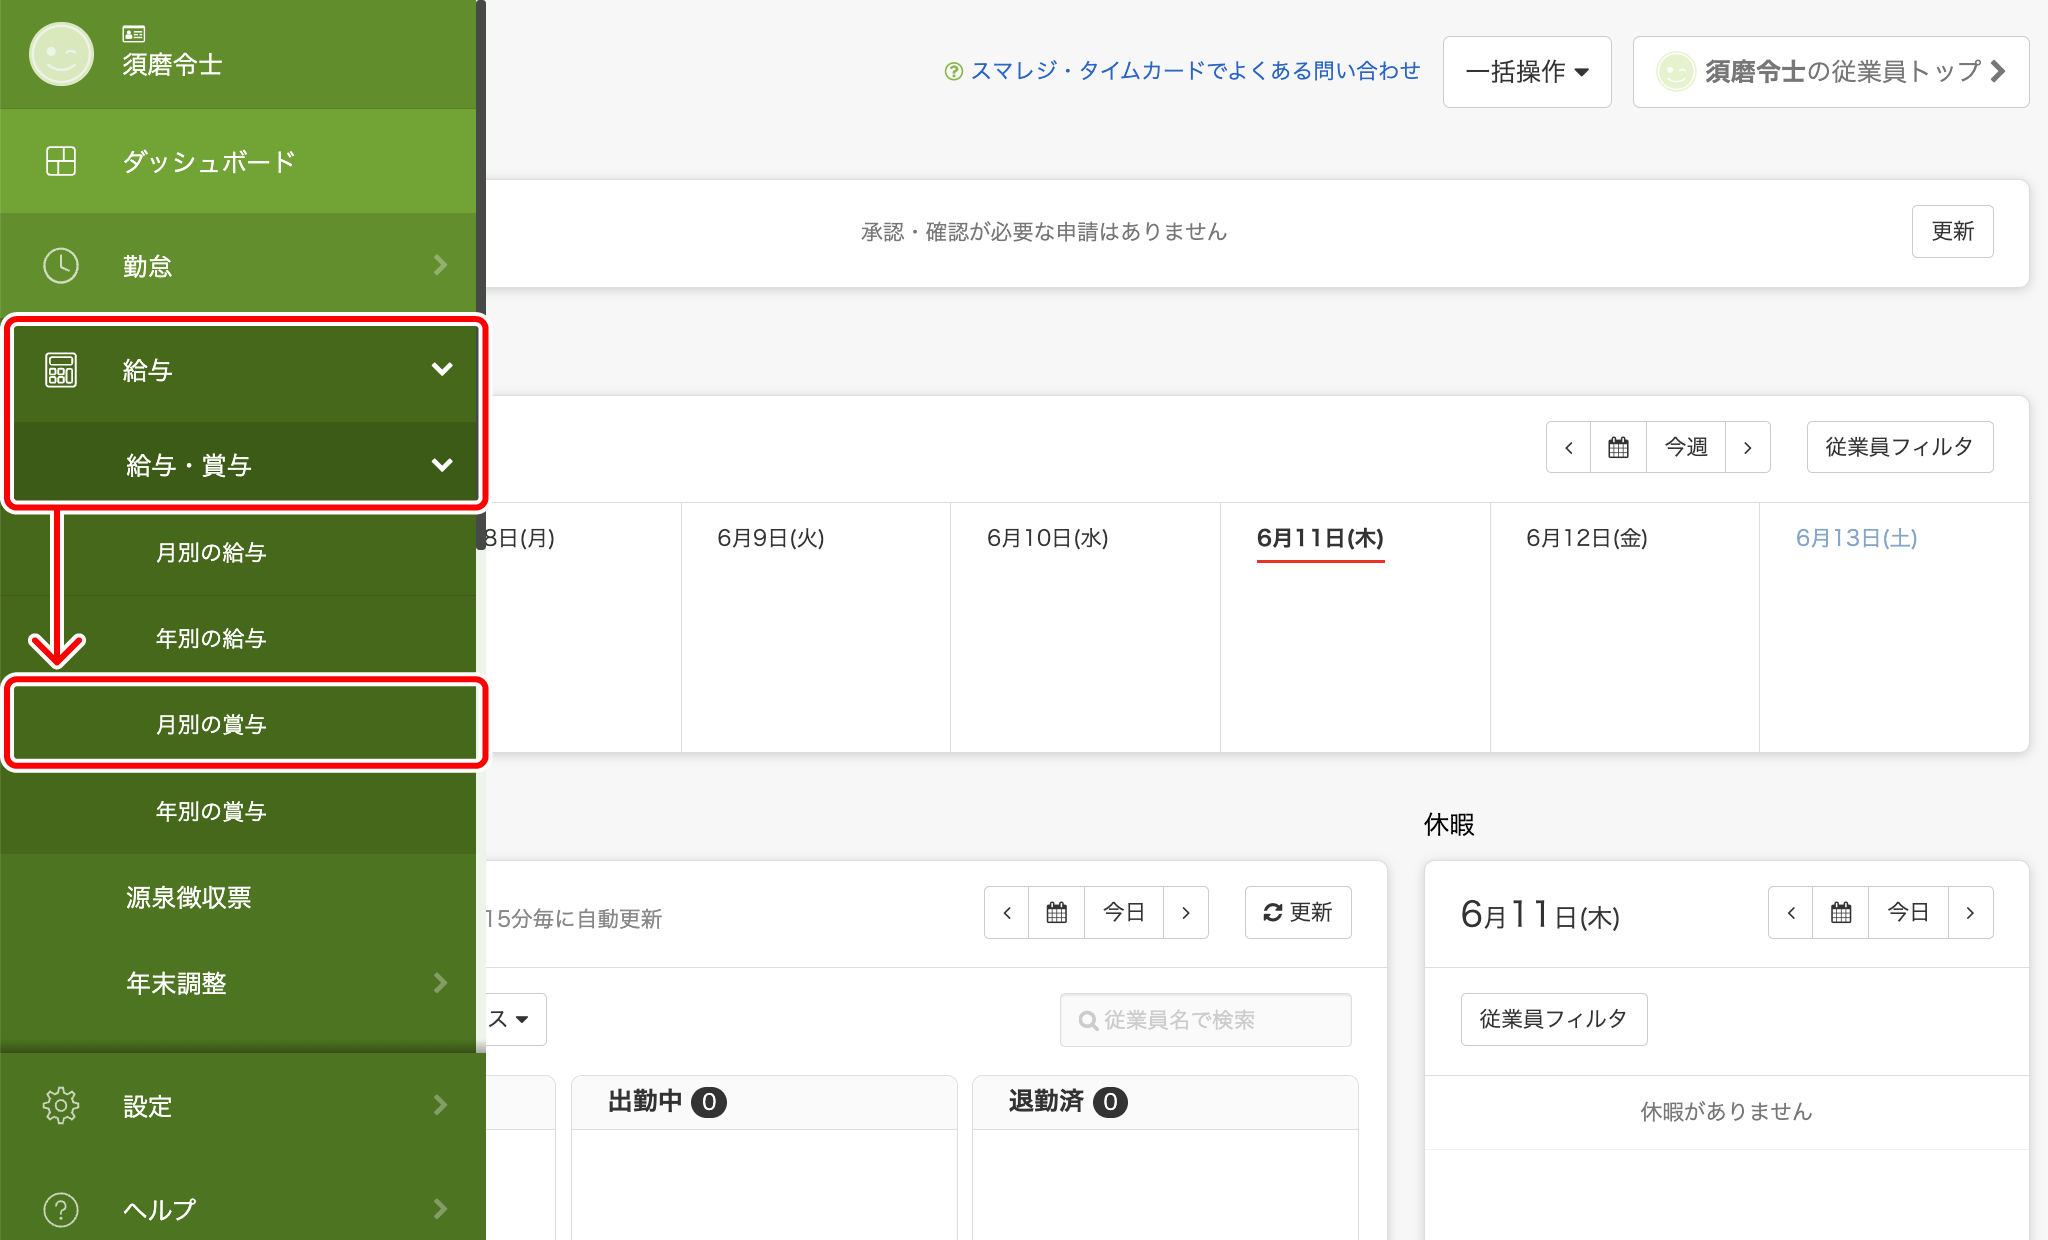Go to previous week arrow
The image size is (2048, 1240).
(x=1569, y=447)
